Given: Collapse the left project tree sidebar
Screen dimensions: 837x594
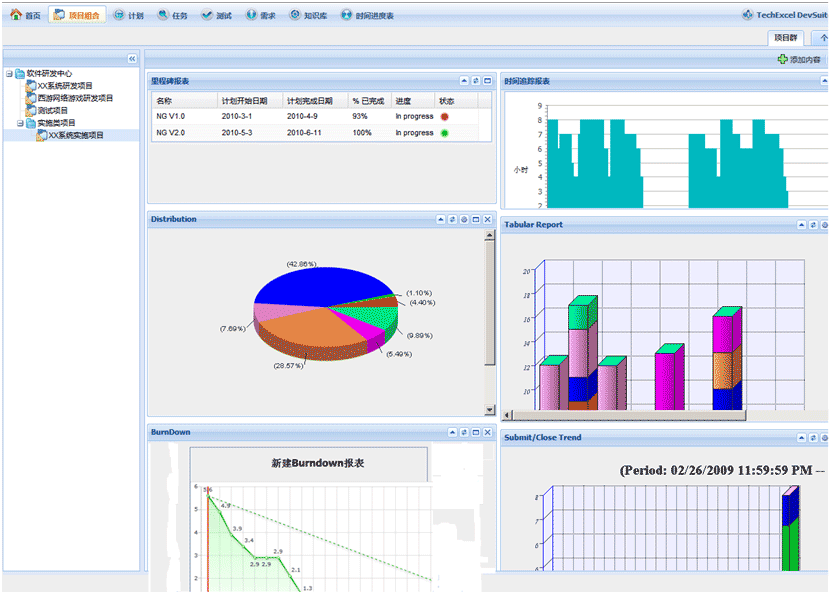Looking at the screenshot, I should point(132,59).
